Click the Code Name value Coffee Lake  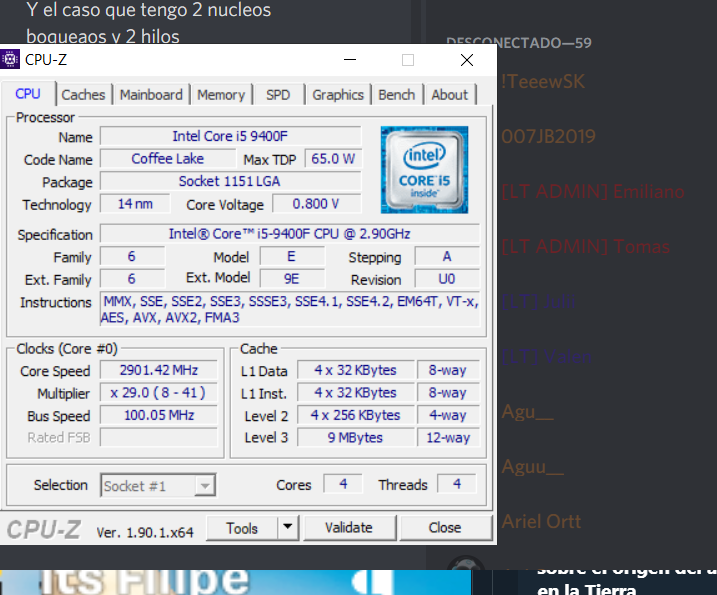coord(168,159)
